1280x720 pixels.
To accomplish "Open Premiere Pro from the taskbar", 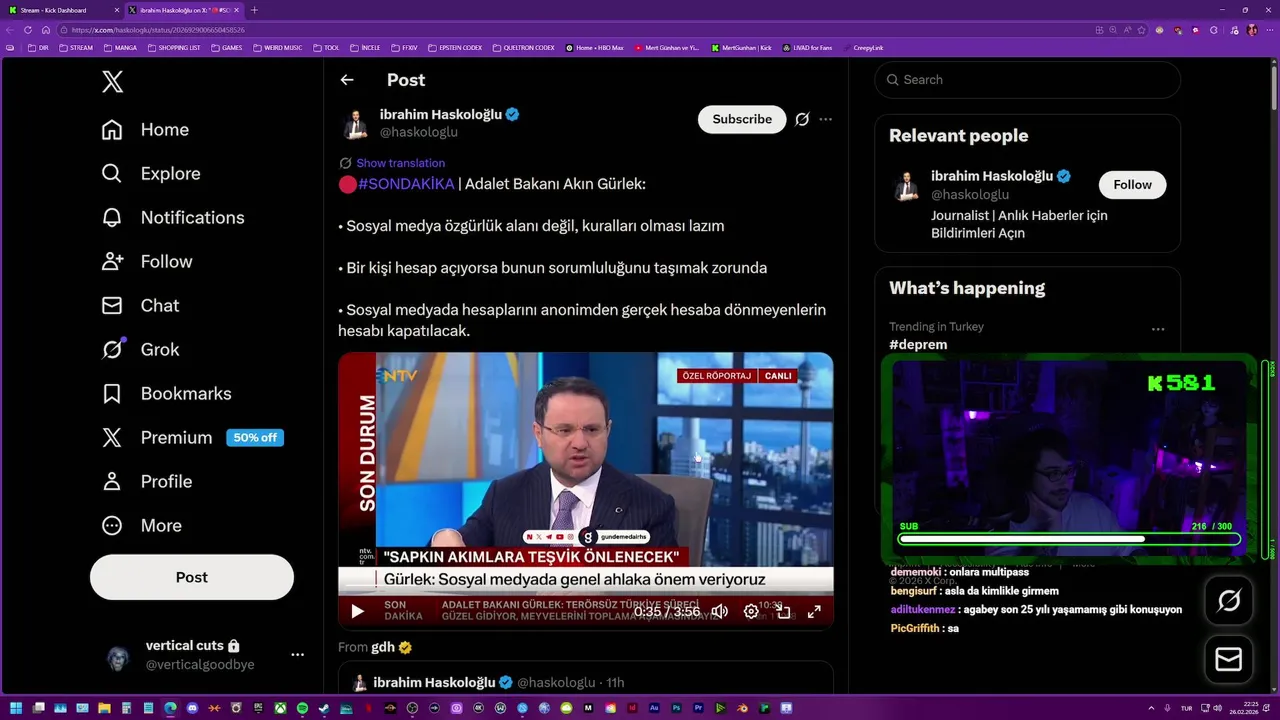I will point(698,708).
